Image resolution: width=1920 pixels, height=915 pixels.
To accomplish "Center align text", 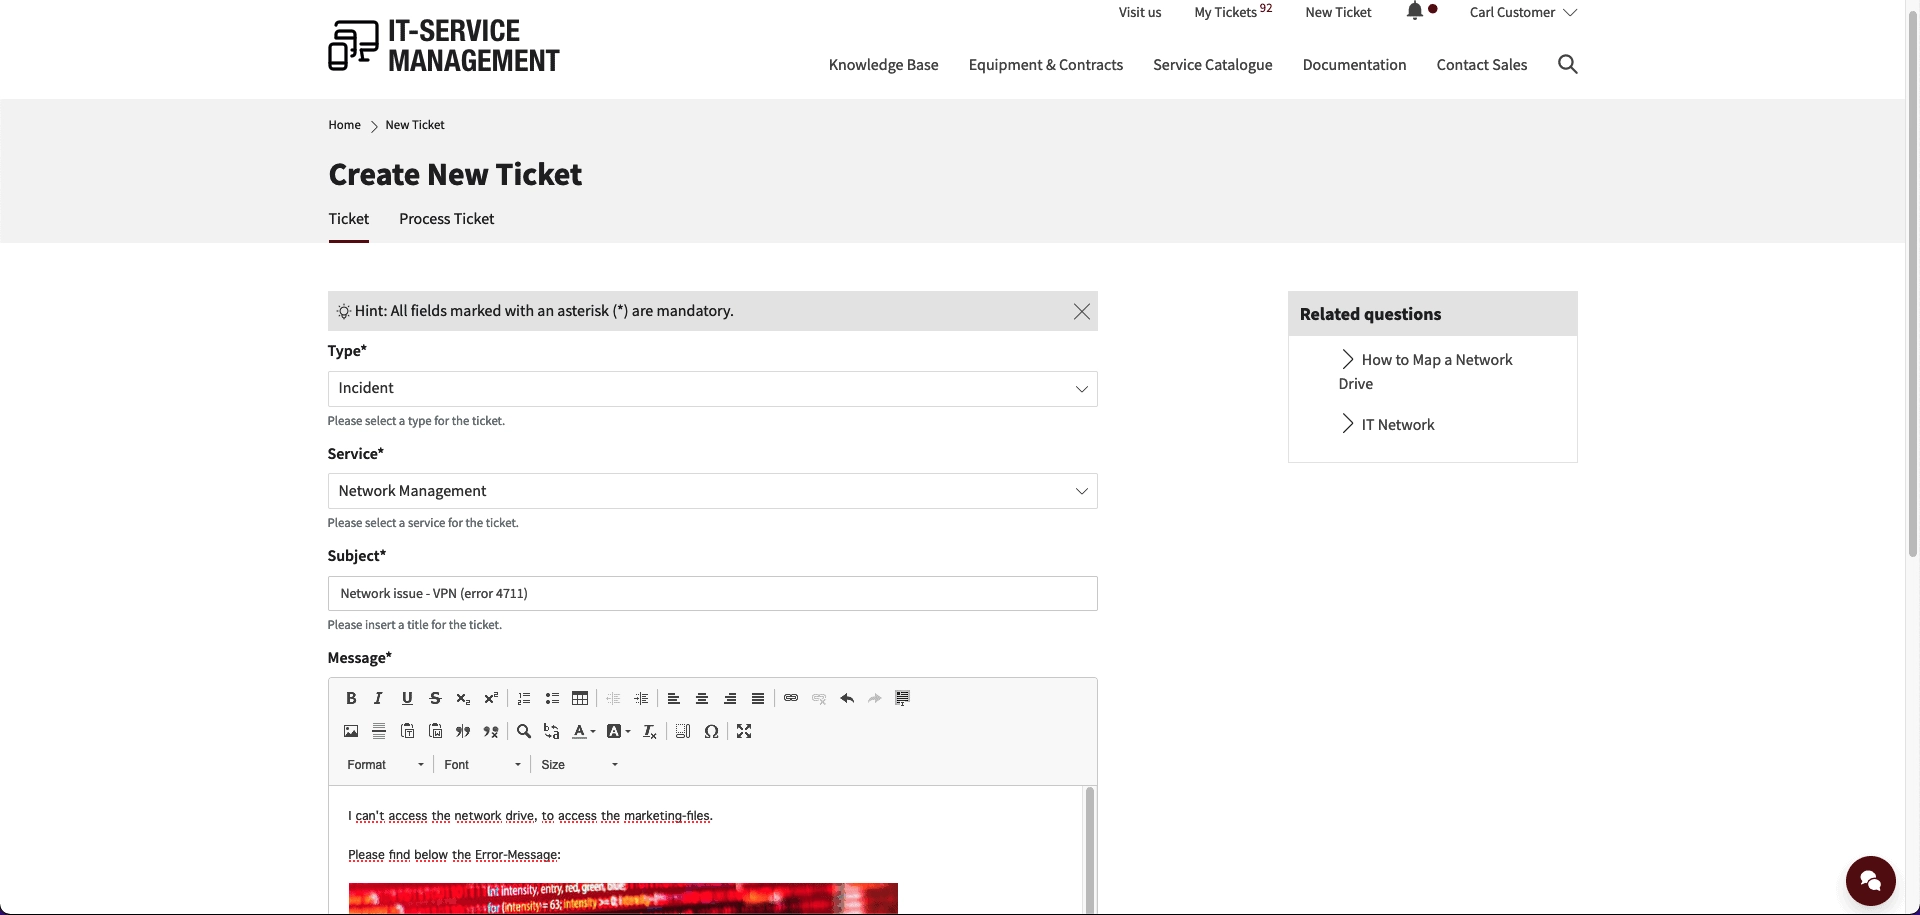I will [702, 698].
